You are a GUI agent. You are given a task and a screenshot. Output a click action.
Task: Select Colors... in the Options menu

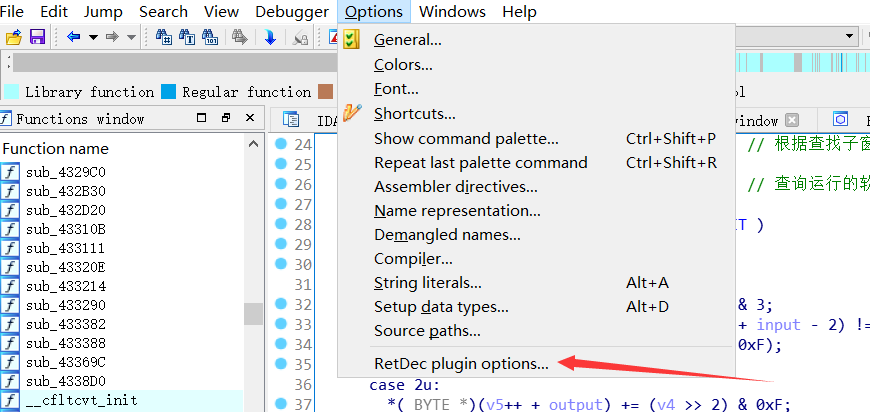click(x=403, y=65)
